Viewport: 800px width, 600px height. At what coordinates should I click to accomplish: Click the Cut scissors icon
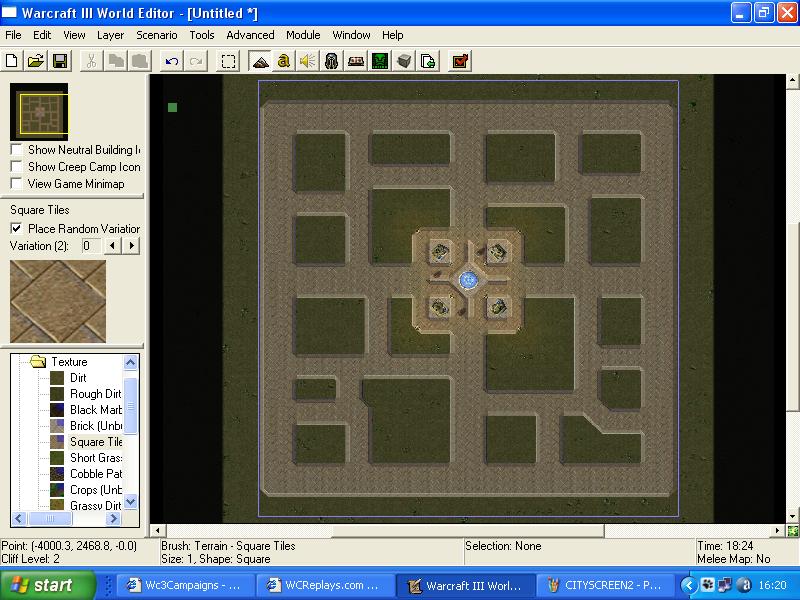coord(91,61)
